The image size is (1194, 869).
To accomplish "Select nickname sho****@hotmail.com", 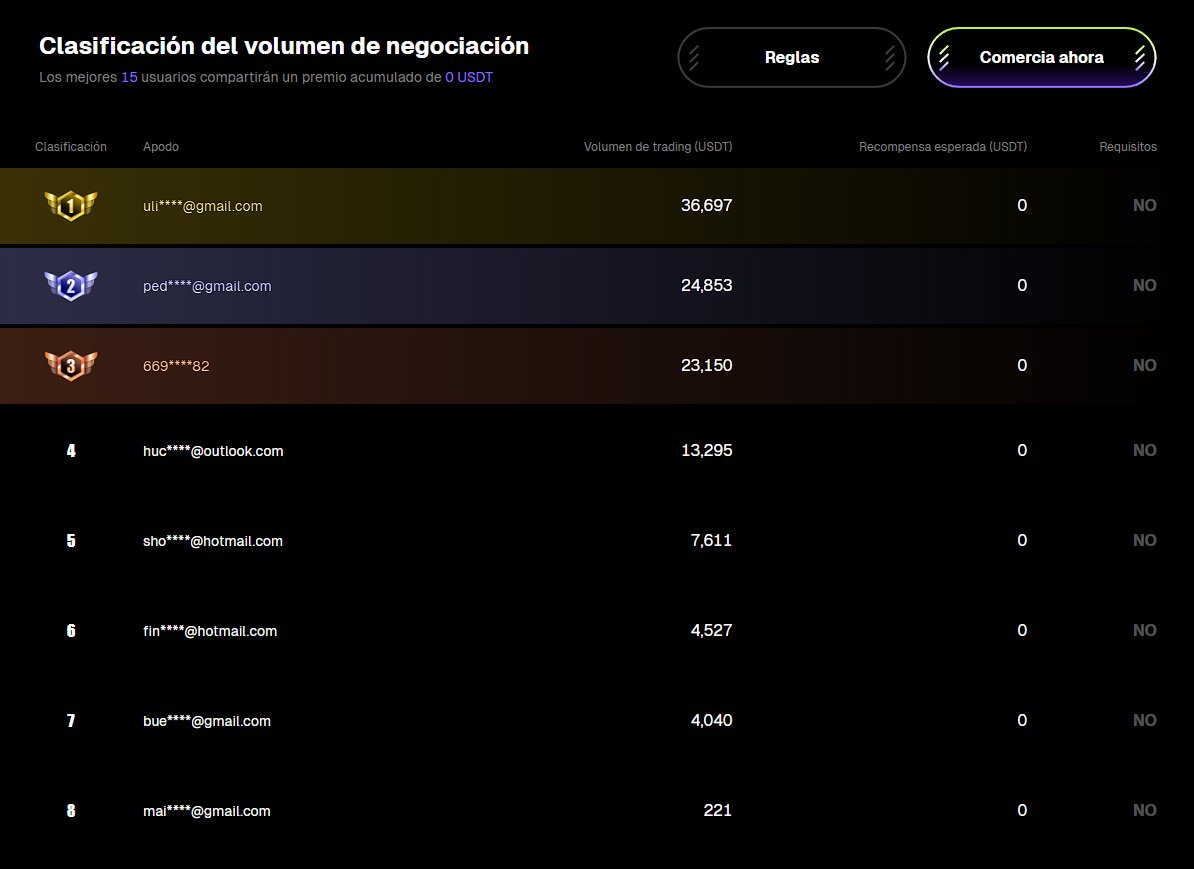I will coord(212,541).
